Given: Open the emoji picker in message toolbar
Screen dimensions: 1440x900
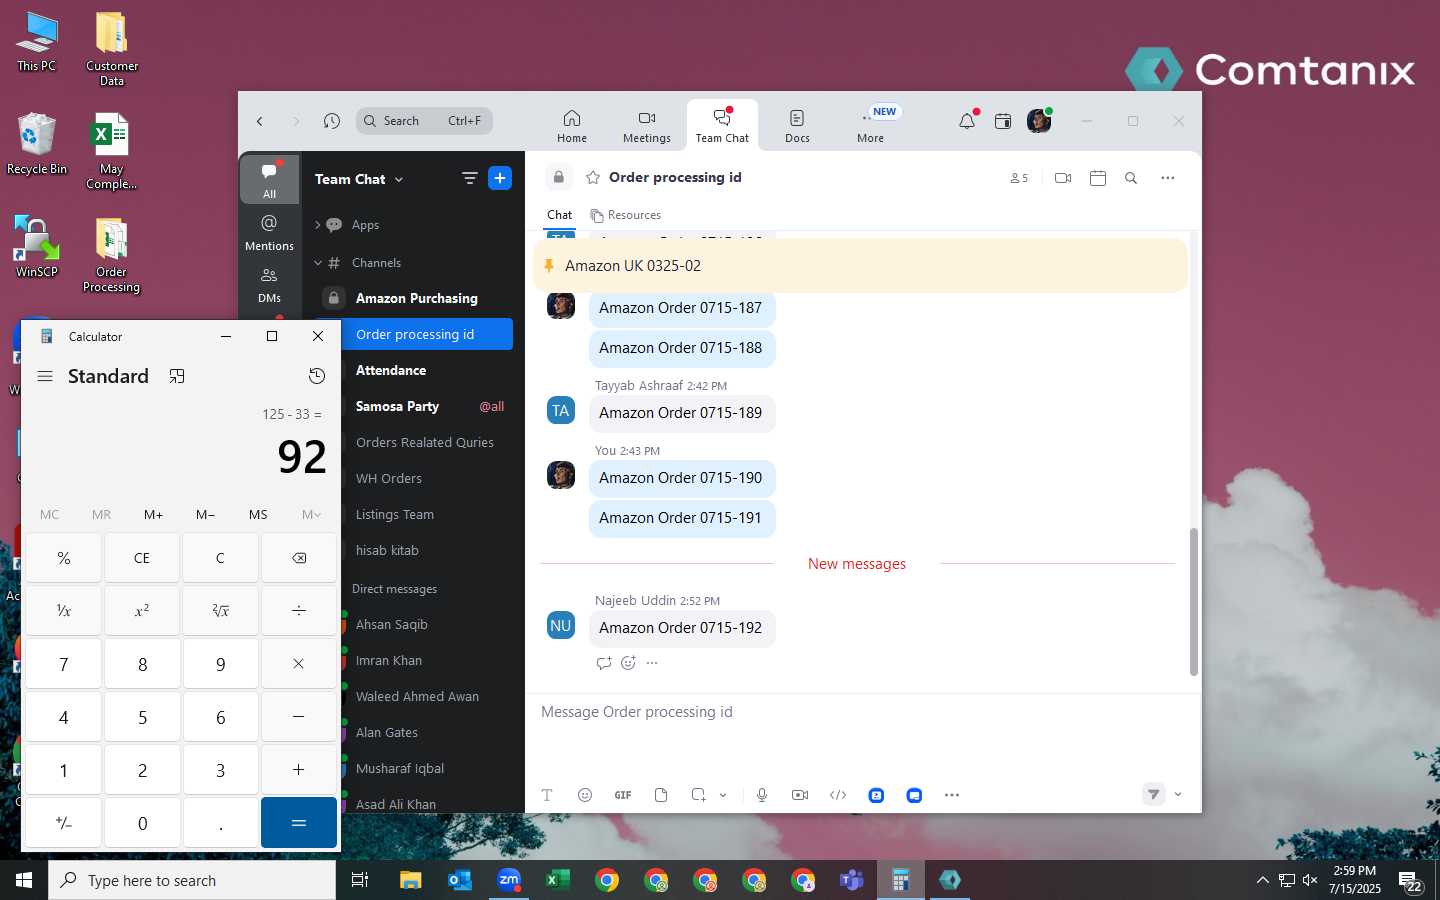Looking at the screenshot, I should coord(585,795).
